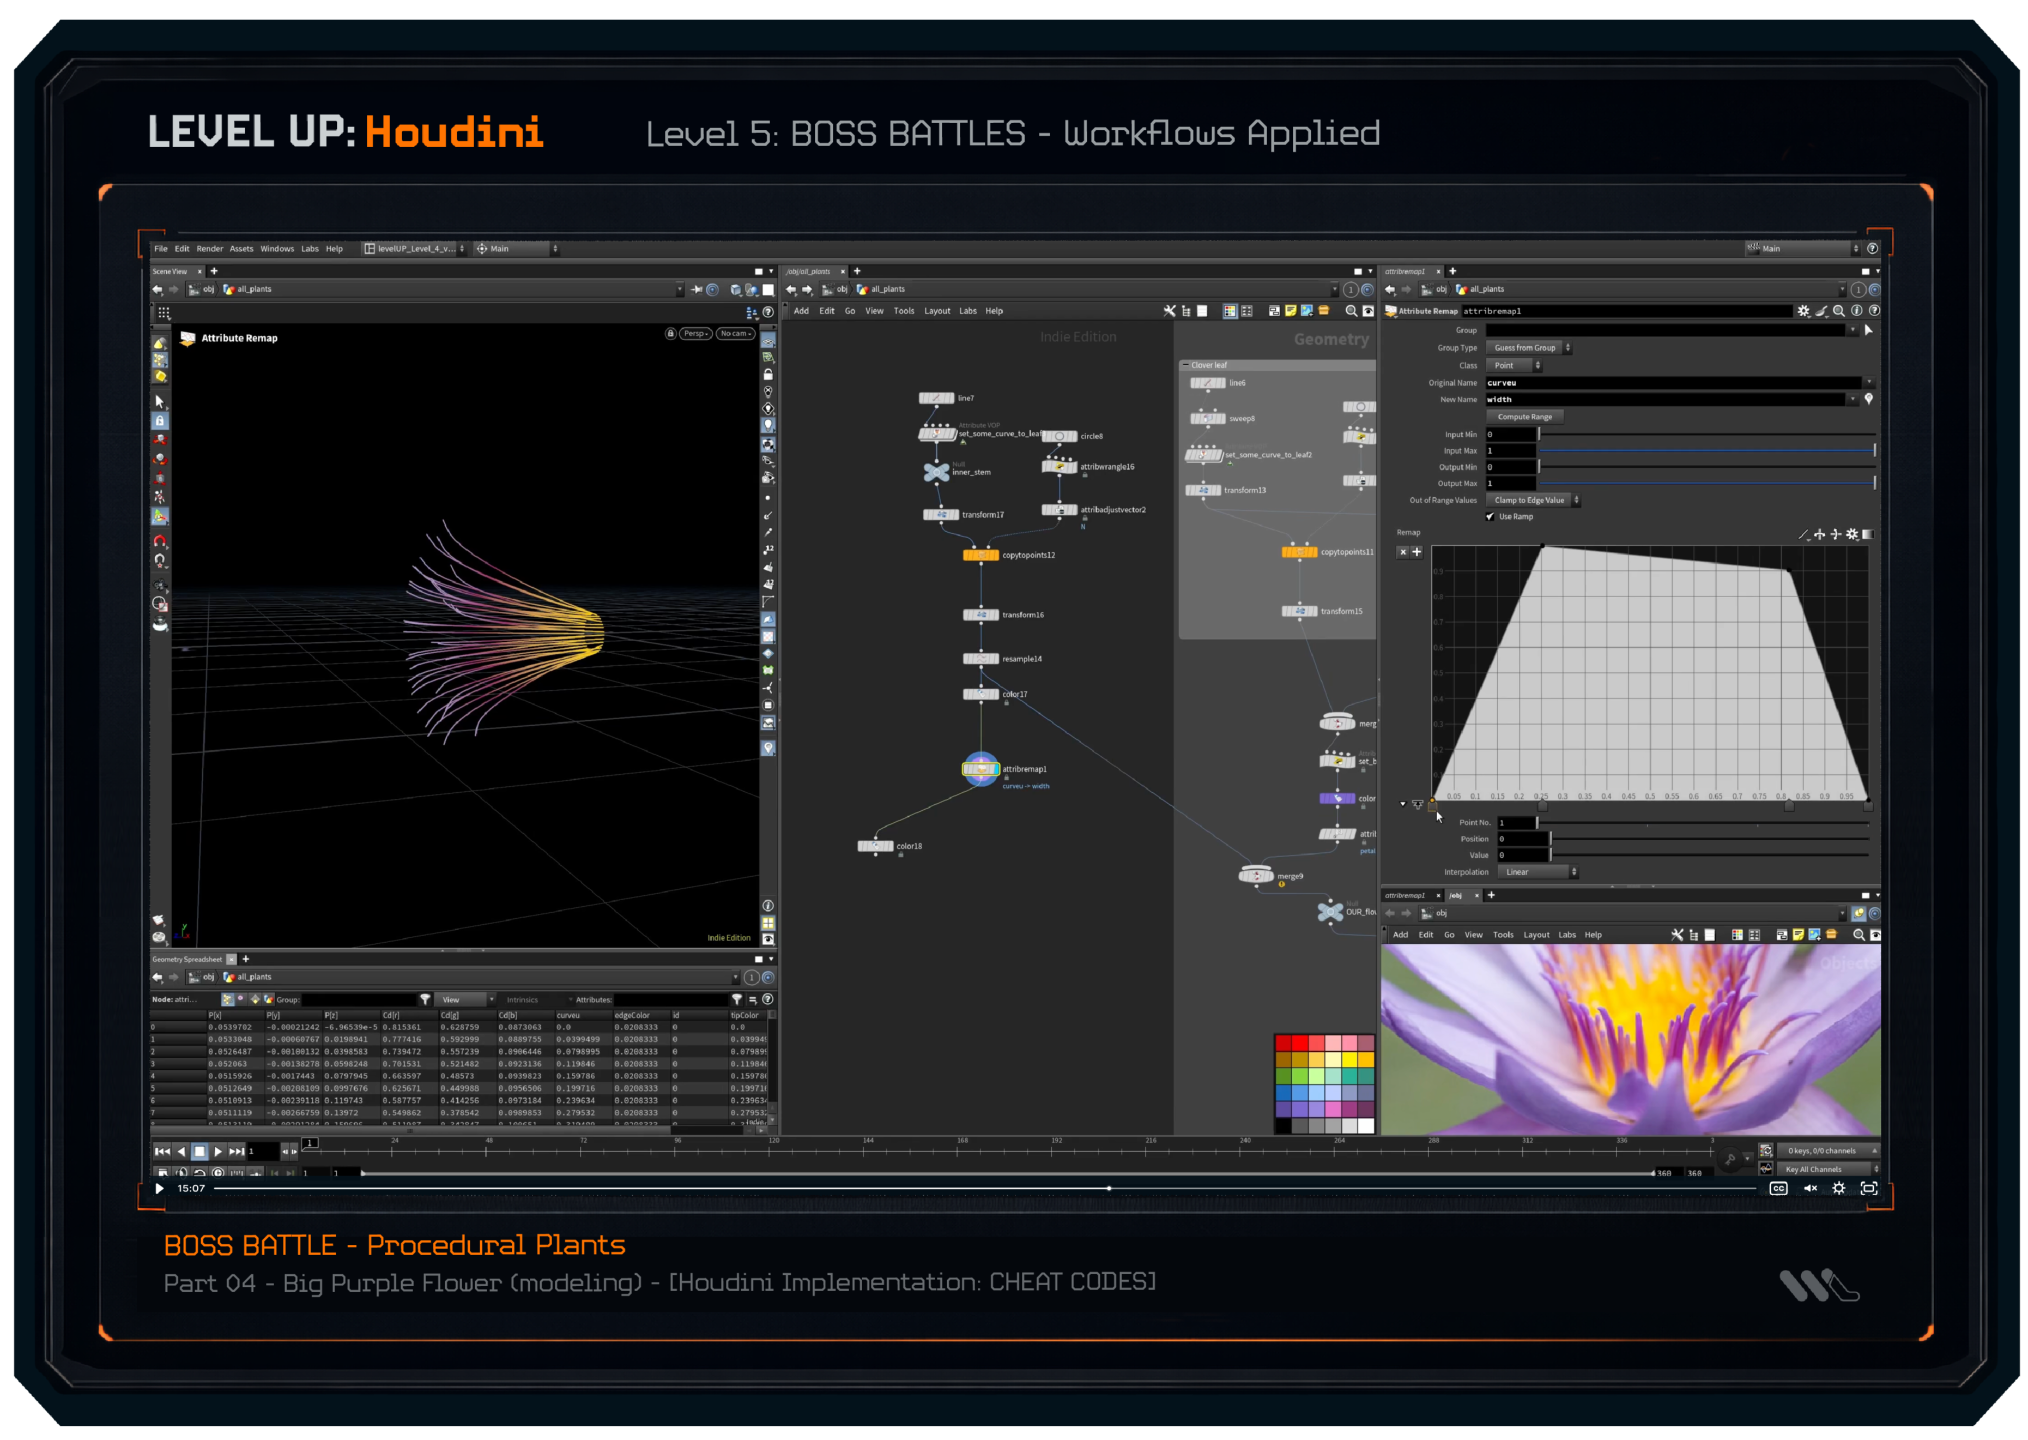Select the attribremap1 node in network

pos(980,769)
